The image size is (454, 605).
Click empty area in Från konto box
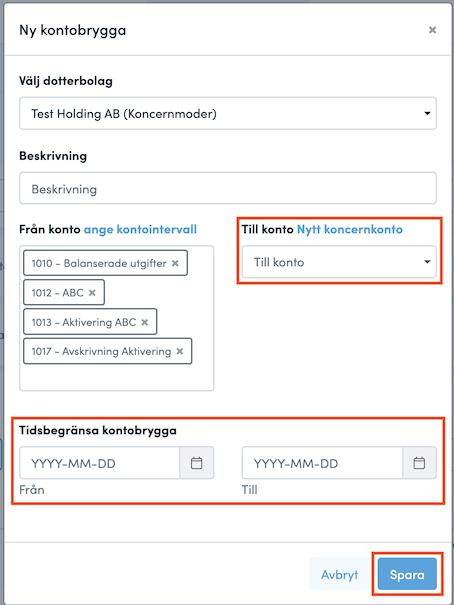(116, 377)
